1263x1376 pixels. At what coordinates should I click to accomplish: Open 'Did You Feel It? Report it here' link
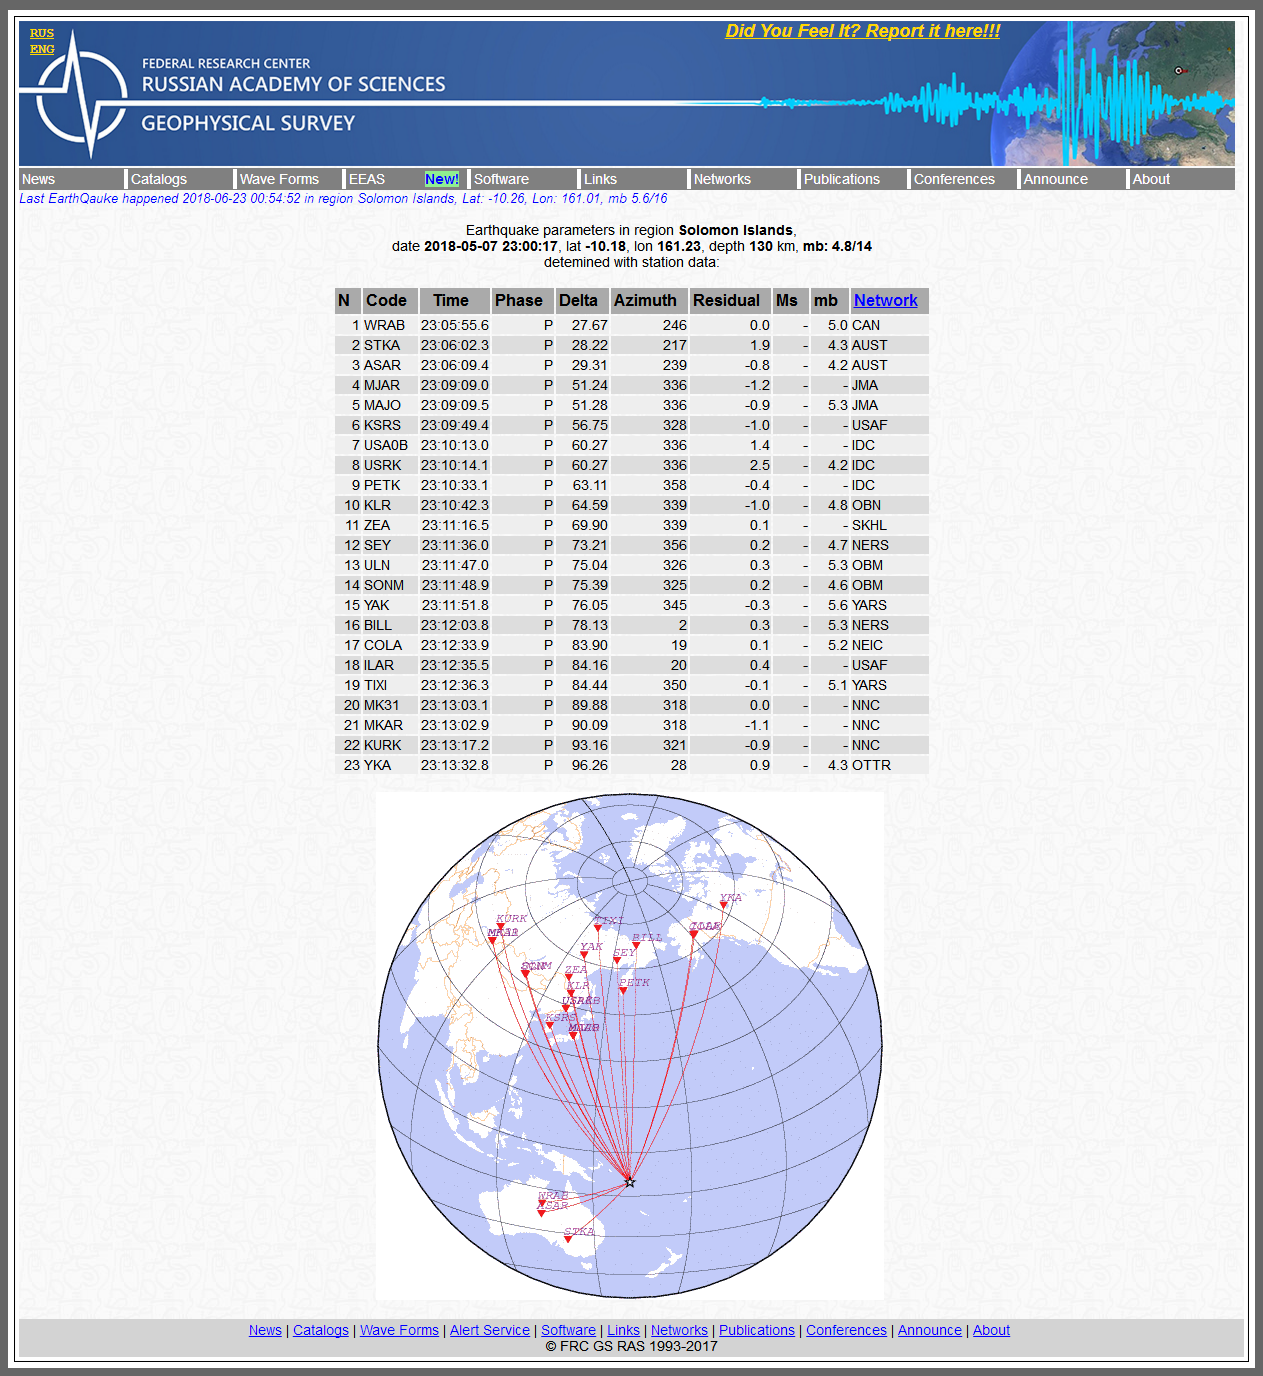pyautogui.click(x=863, y=31)
